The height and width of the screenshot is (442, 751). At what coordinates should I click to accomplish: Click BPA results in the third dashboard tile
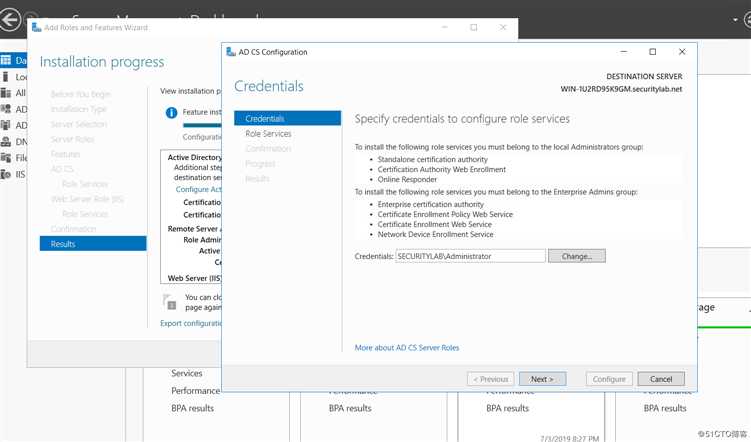click(x=508, y=408)
